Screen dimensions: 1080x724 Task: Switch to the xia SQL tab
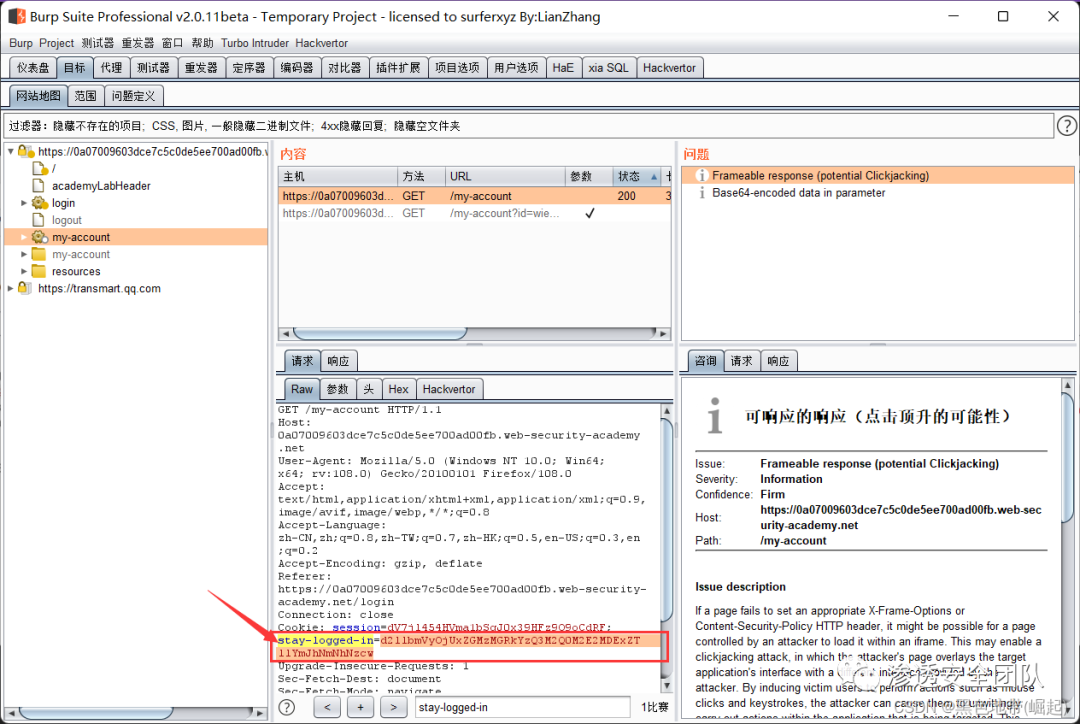click(608, 68)
